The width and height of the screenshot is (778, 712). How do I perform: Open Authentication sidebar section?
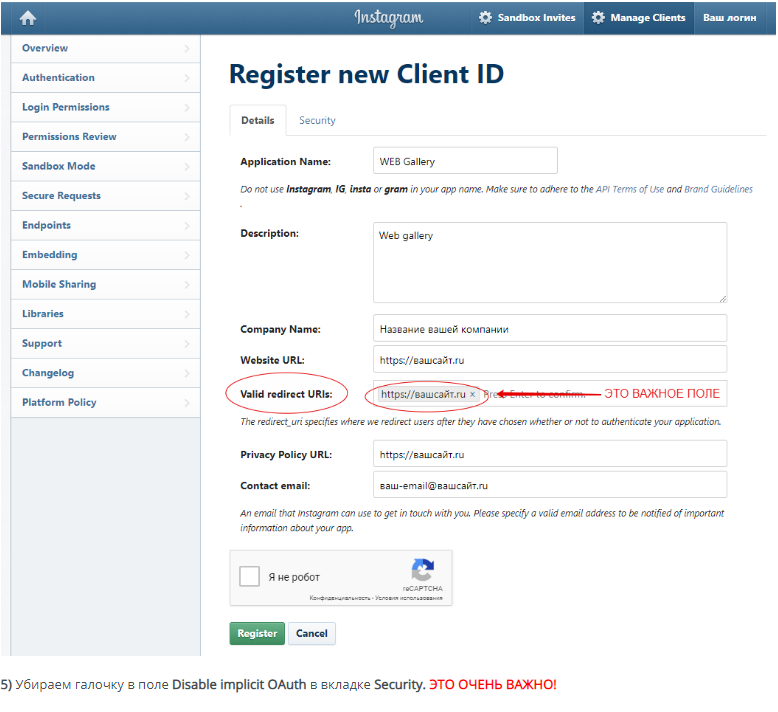click(x=106, y=78)
